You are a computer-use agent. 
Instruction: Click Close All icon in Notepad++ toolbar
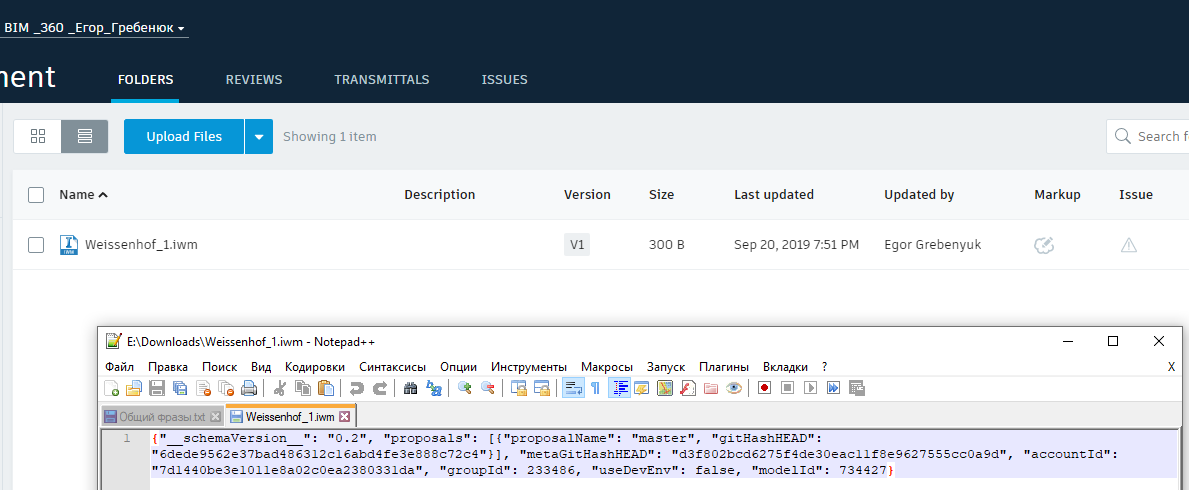[226, 388]
